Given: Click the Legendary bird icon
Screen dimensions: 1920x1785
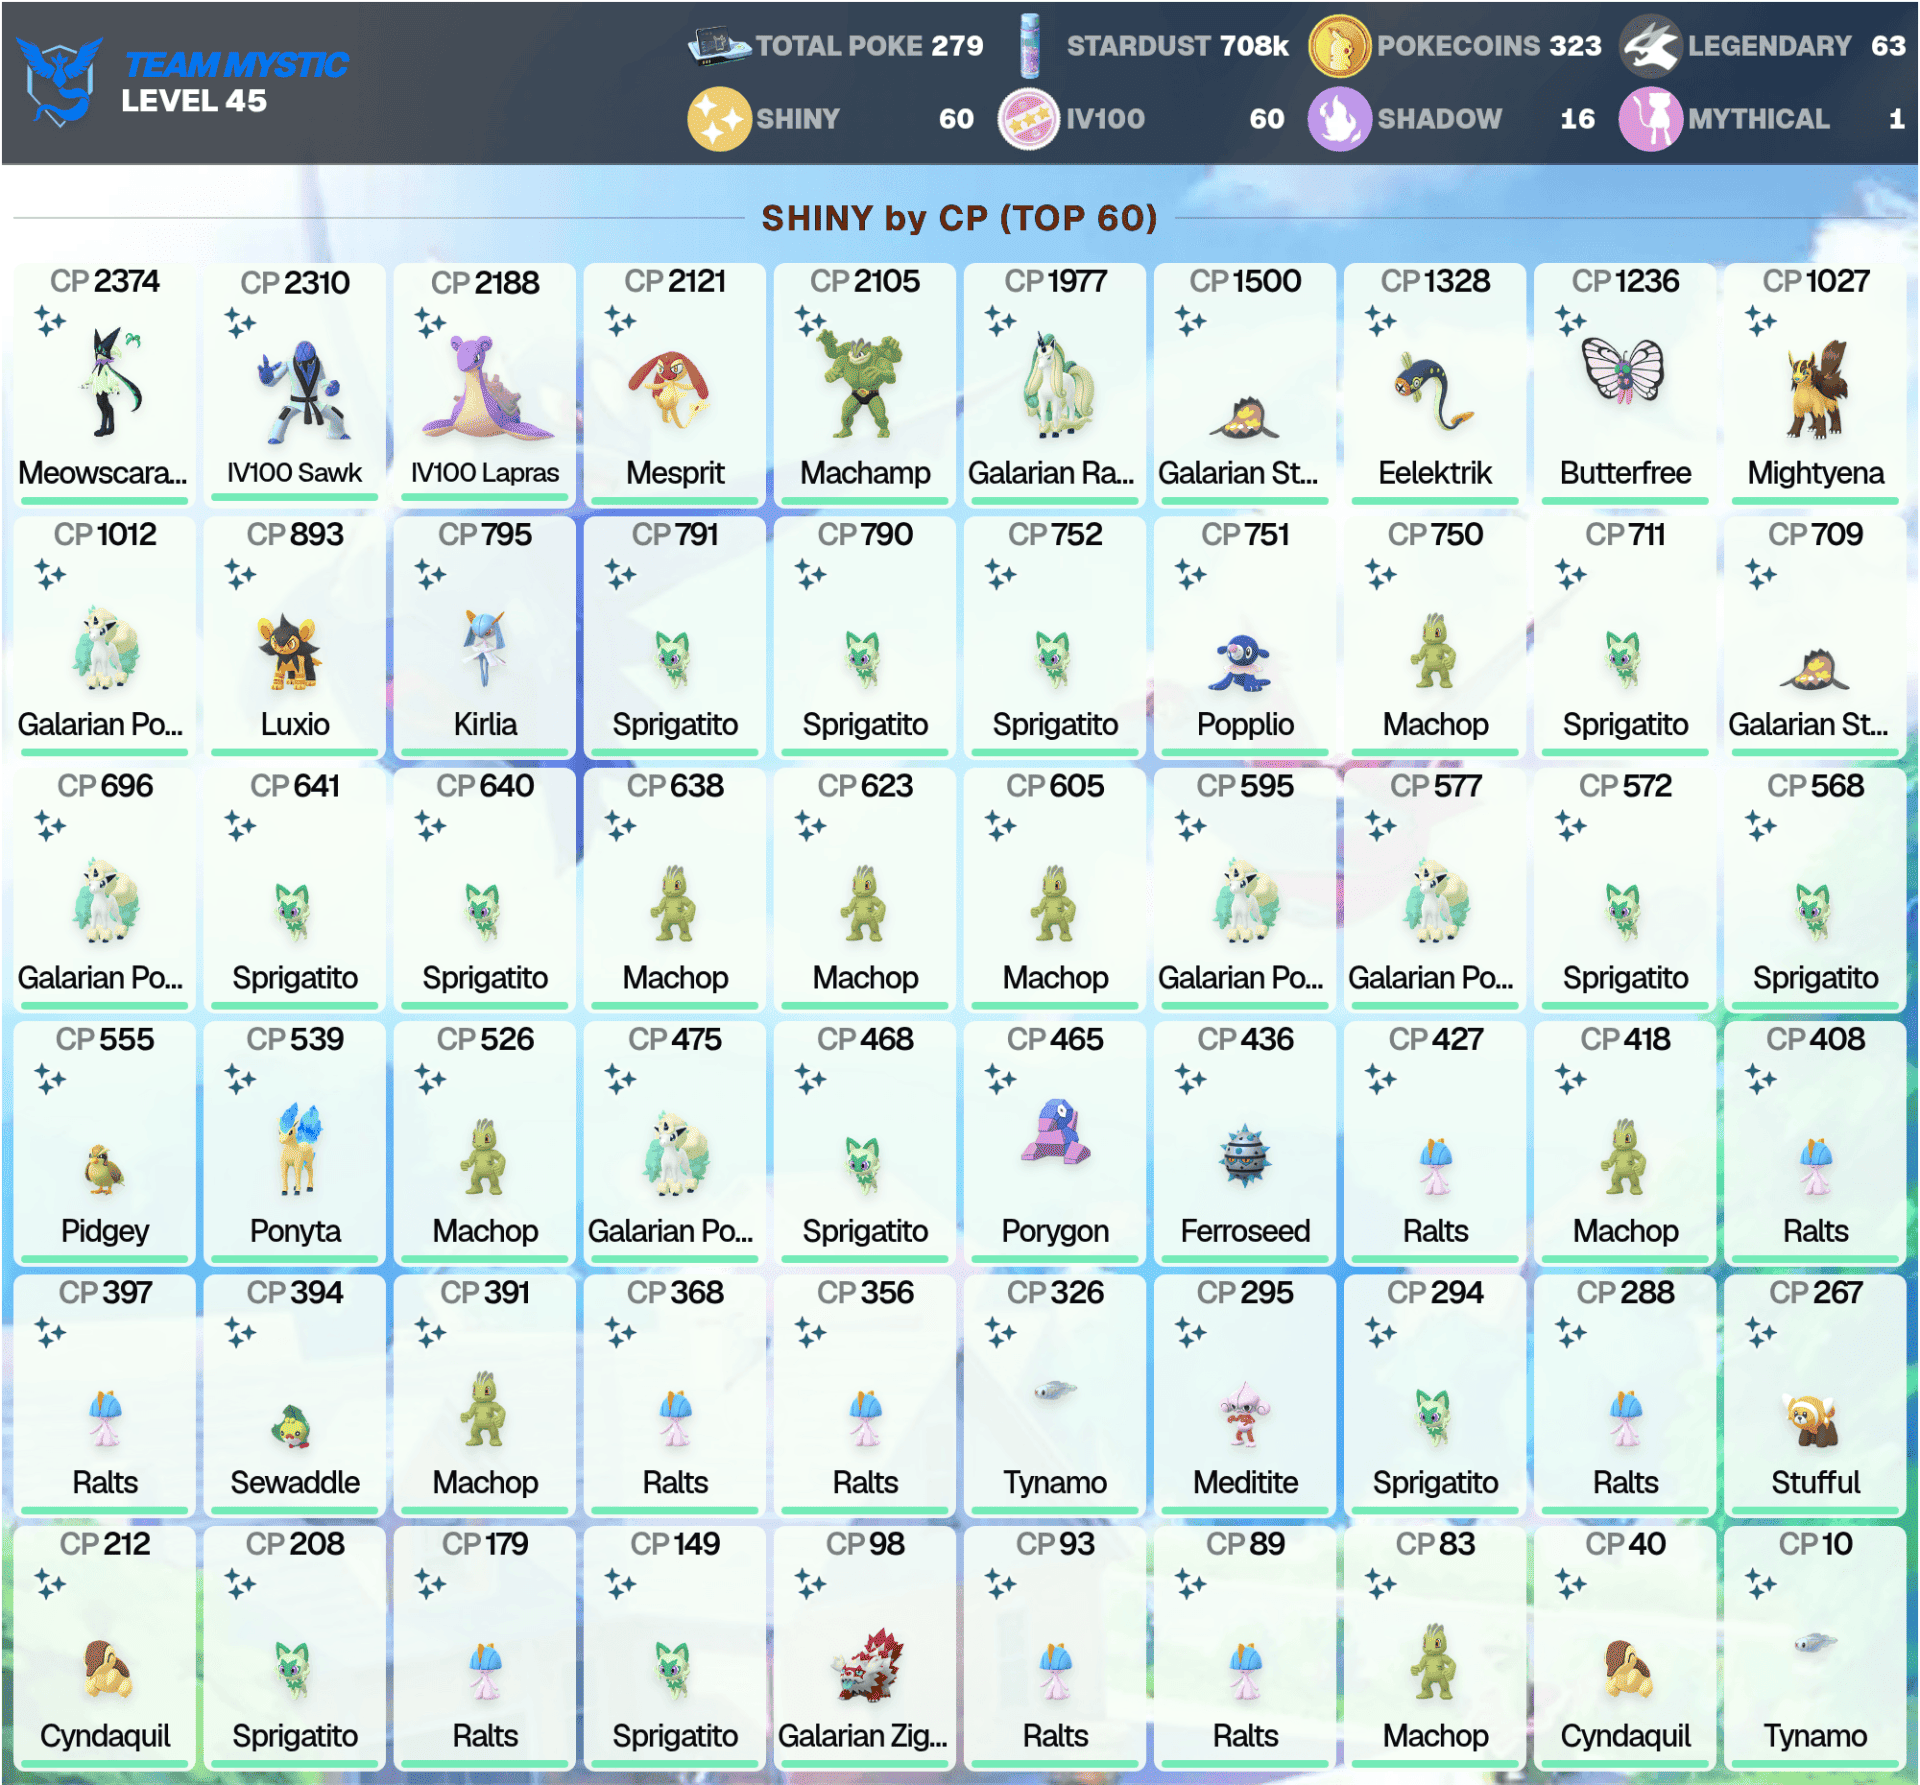Looking at the screenshot, I should point(1650,46).
